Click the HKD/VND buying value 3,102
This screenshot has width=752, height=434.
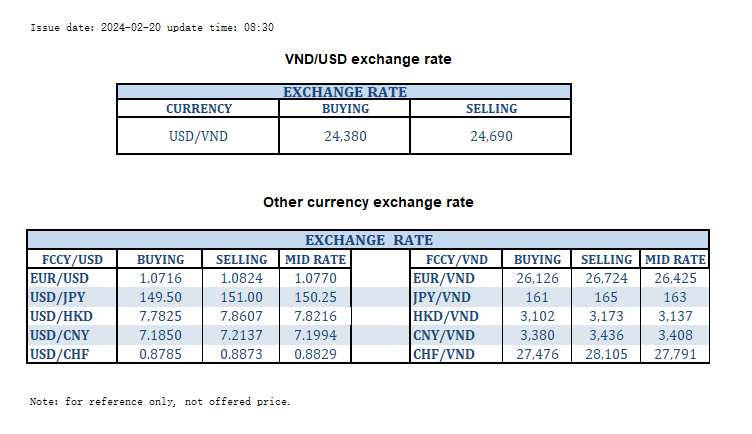pyautogui.click(x=540, y=316)
